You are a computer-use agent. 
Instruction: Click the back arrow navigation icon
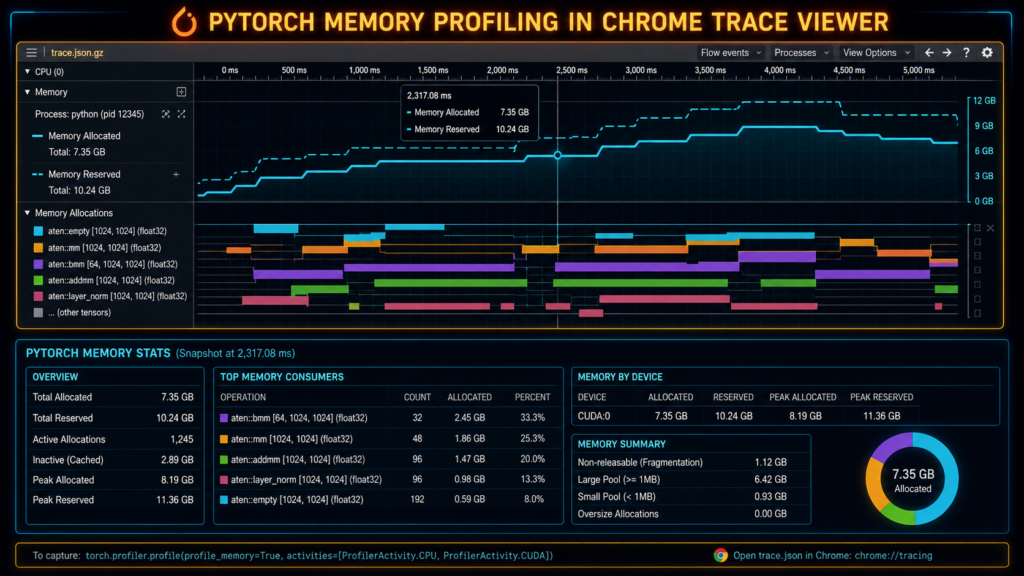click(929, 52)
